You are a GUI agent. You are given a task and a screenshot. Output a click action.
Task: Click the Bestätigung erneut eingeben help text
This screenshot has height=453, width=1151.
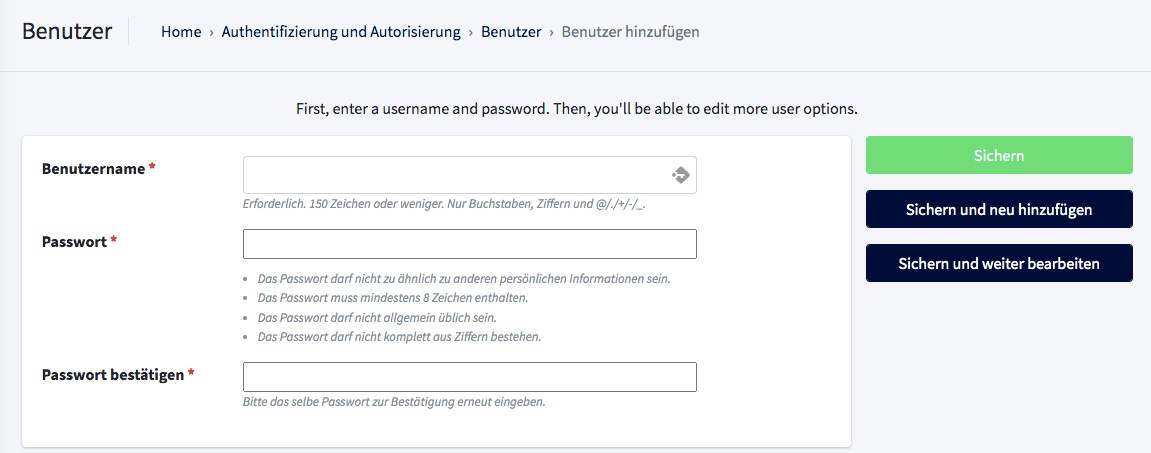pos(394,402)
